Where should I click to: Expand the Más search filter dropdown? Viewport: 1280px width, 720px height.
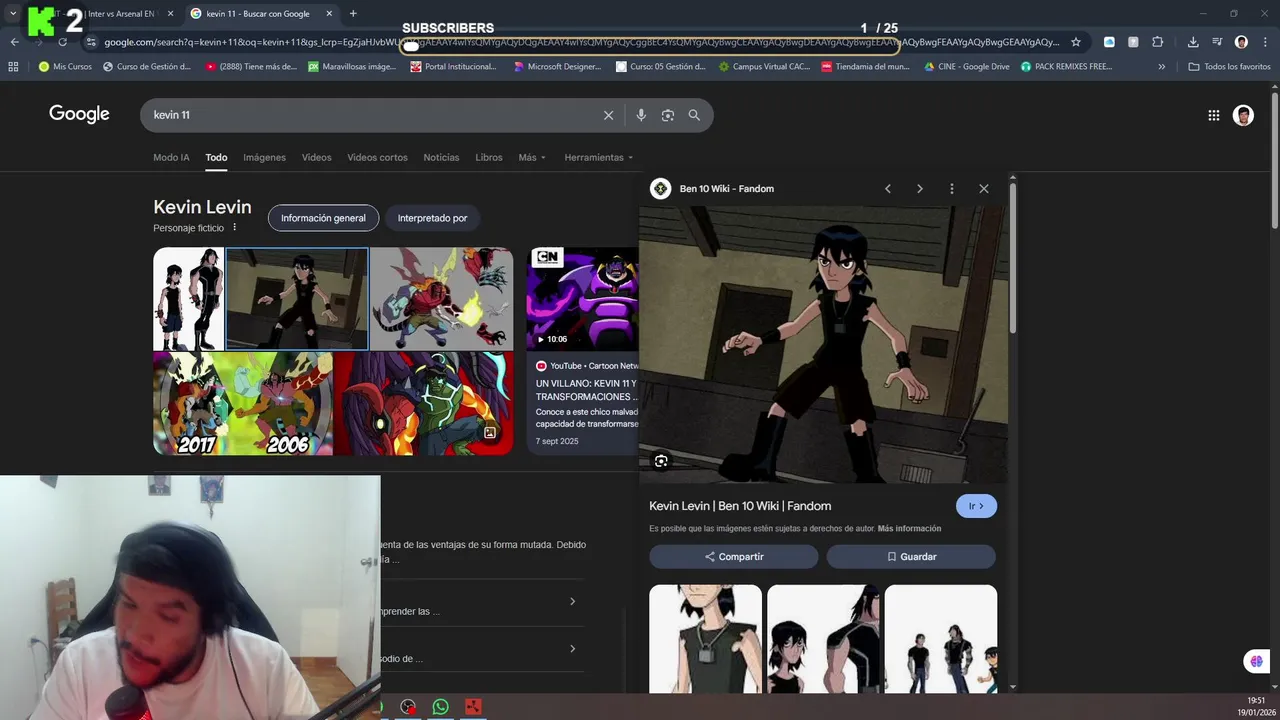coord(532,157)
